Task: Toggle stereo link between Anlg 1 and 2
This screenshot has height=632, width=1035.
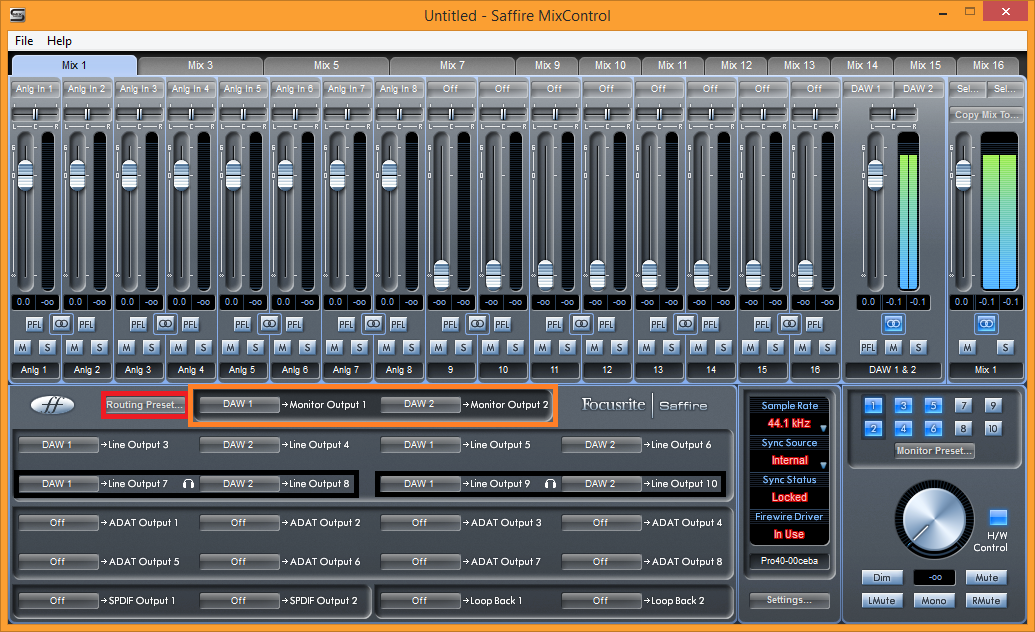Action: click(x=61, y=324)
